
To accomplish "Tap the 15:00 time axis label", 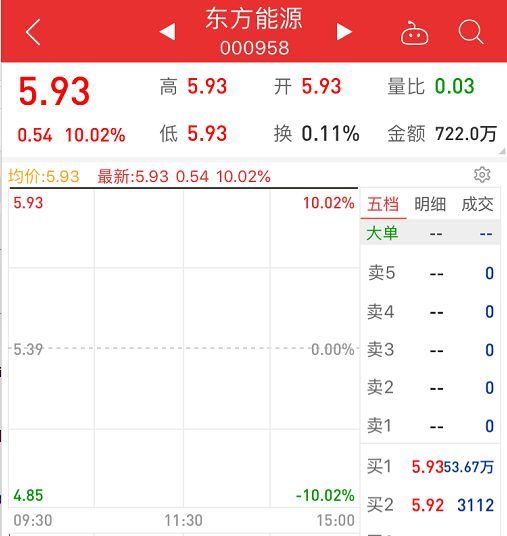I will click(x=335, y=521).
